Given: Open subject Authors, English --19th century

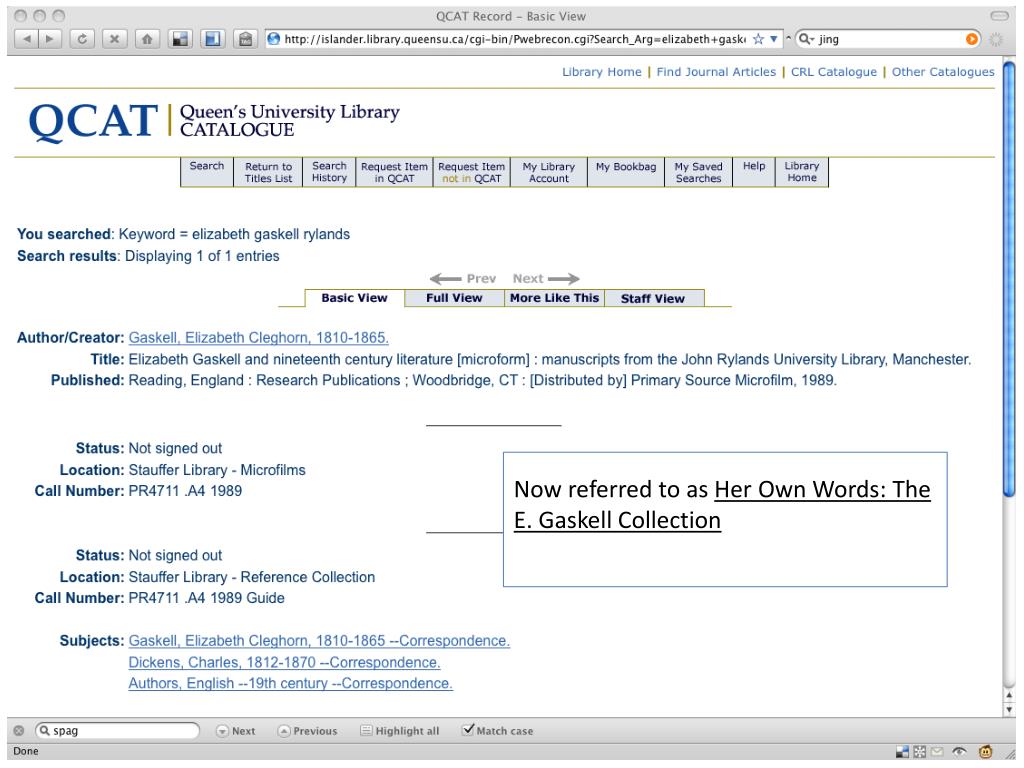Looking at the screenshot, I should (x=291, y=683).
